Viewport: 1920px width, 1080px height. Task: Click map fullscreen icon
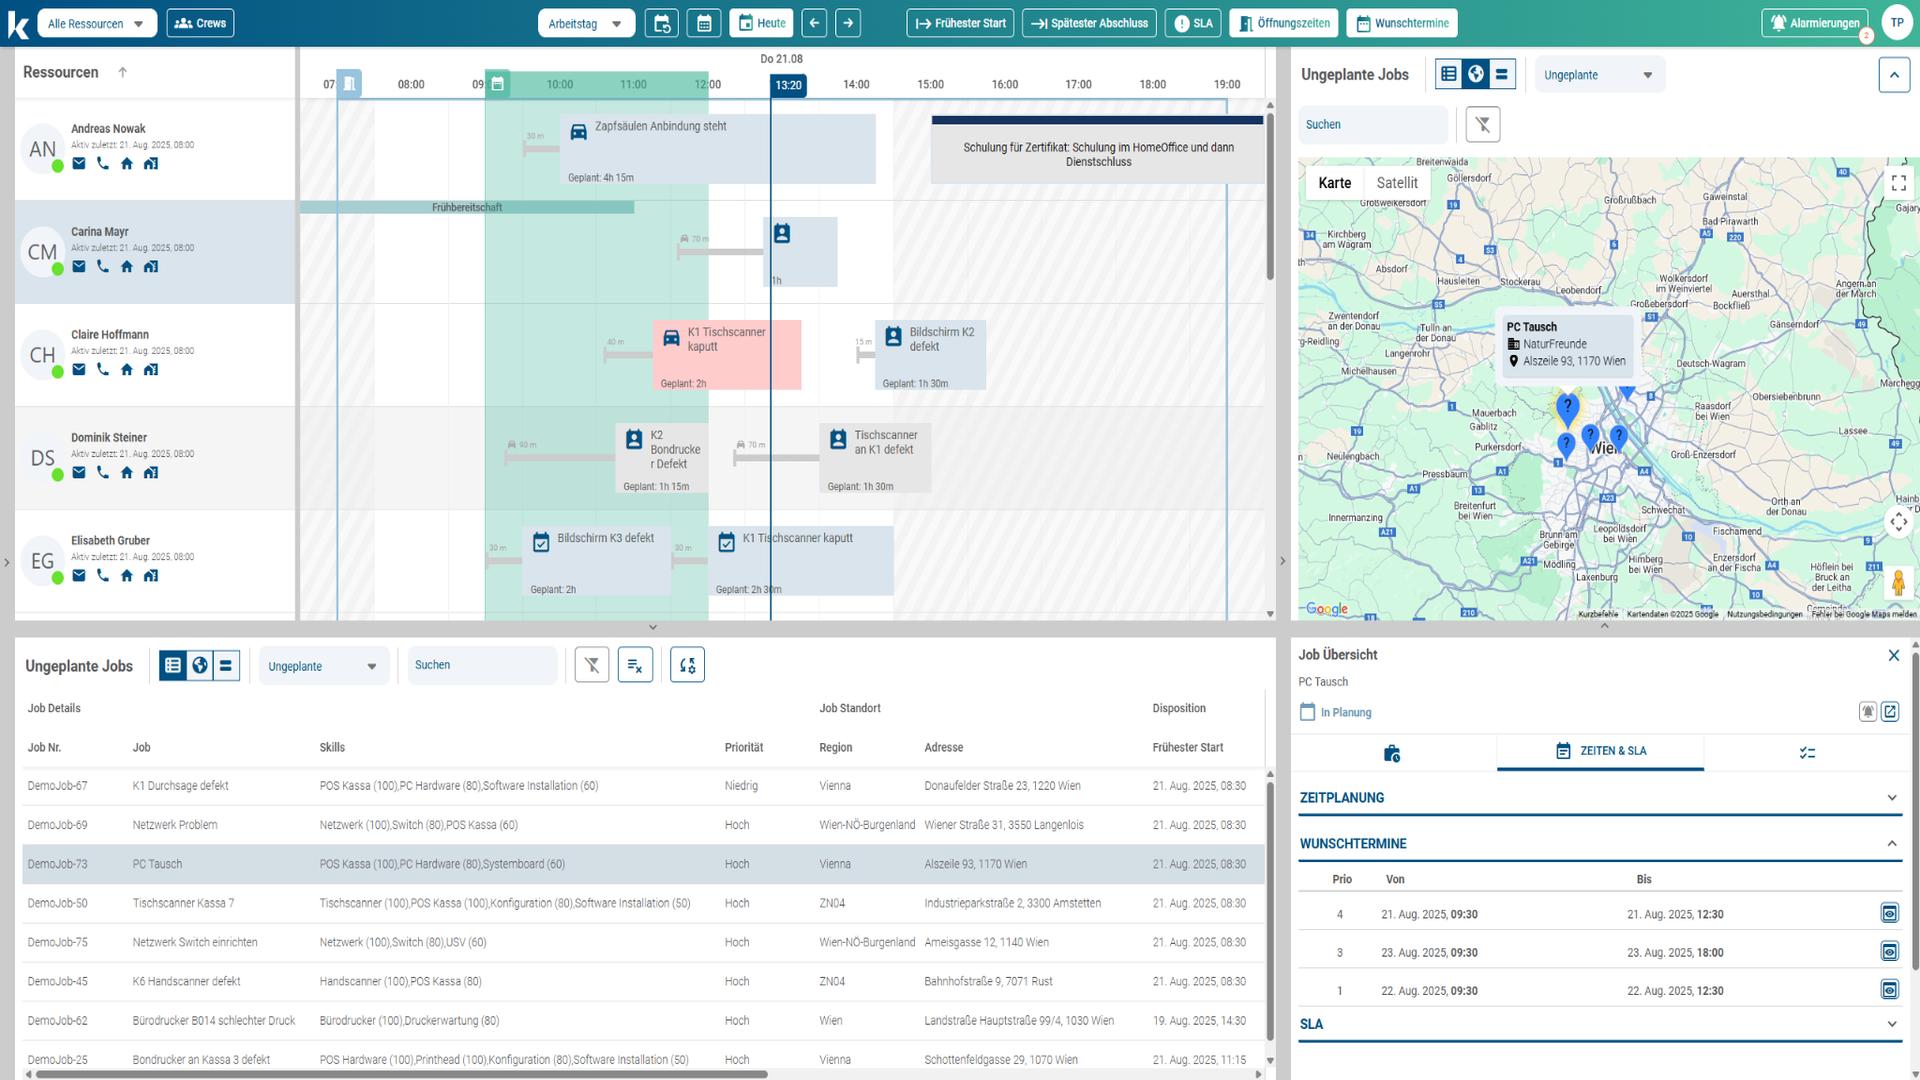click(x=1898, y=183)
